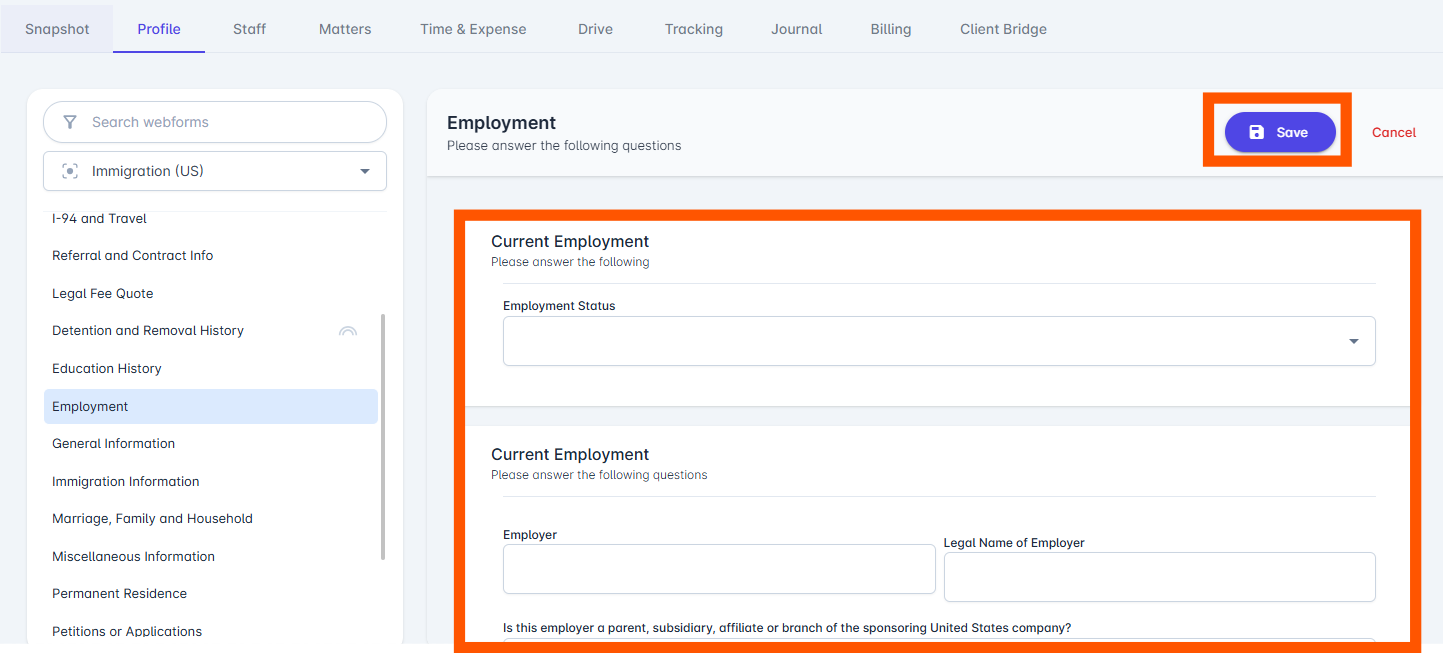Go to the Billing tab
1443x653 pixels.
(891, 29)
